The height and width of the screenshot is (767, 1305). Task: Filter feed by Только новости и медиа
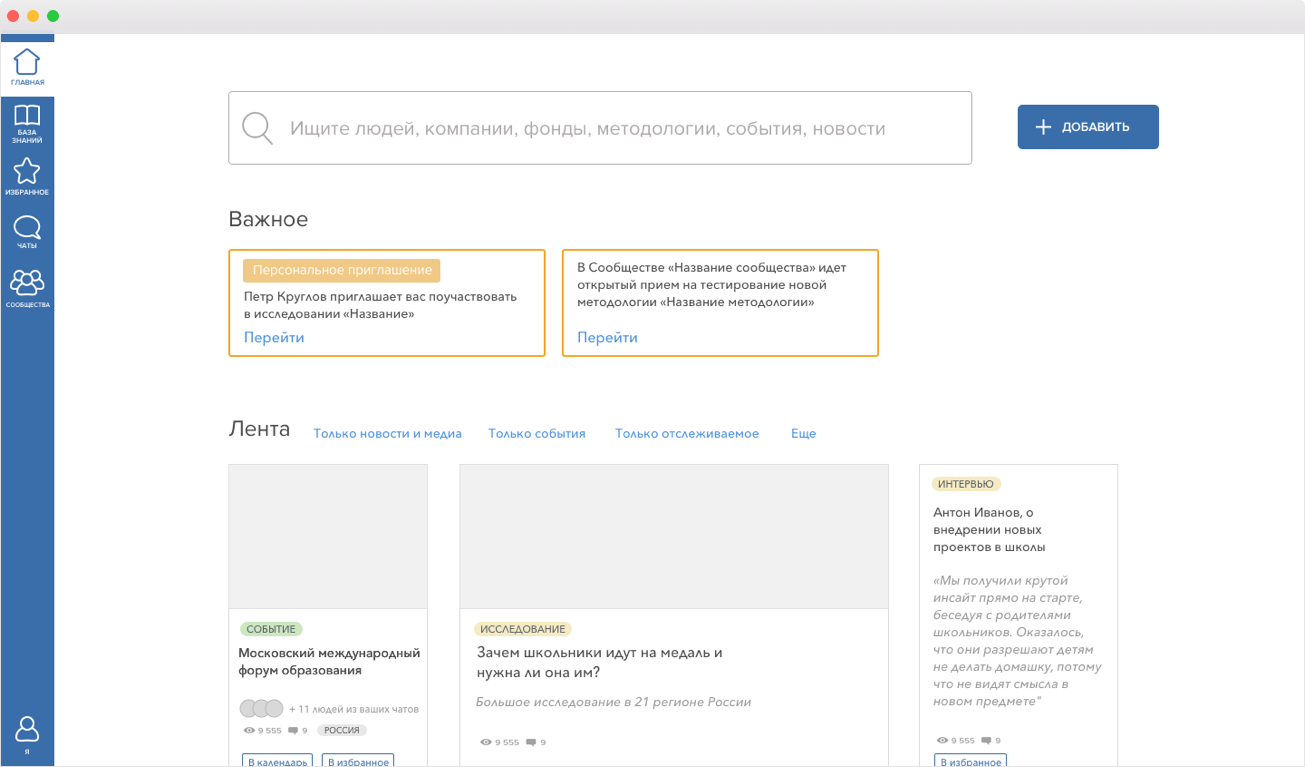pos(387,434)
